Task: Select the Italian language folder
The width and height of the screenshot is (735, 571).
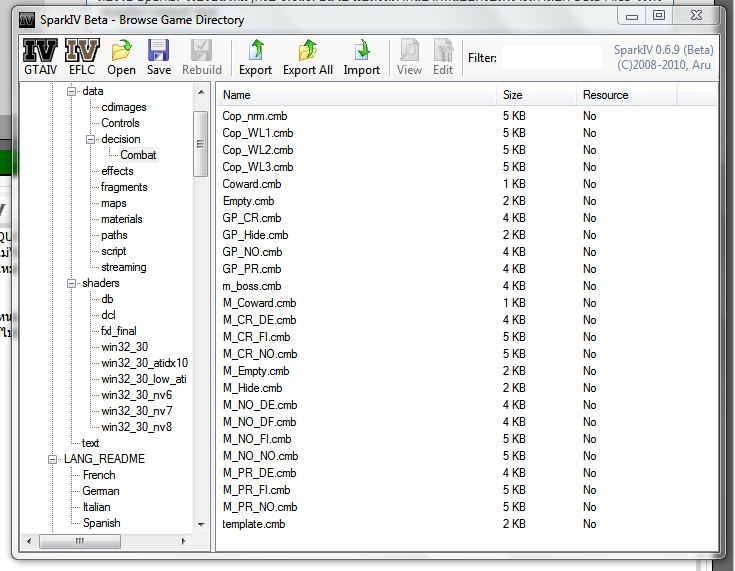Action: 97,507
